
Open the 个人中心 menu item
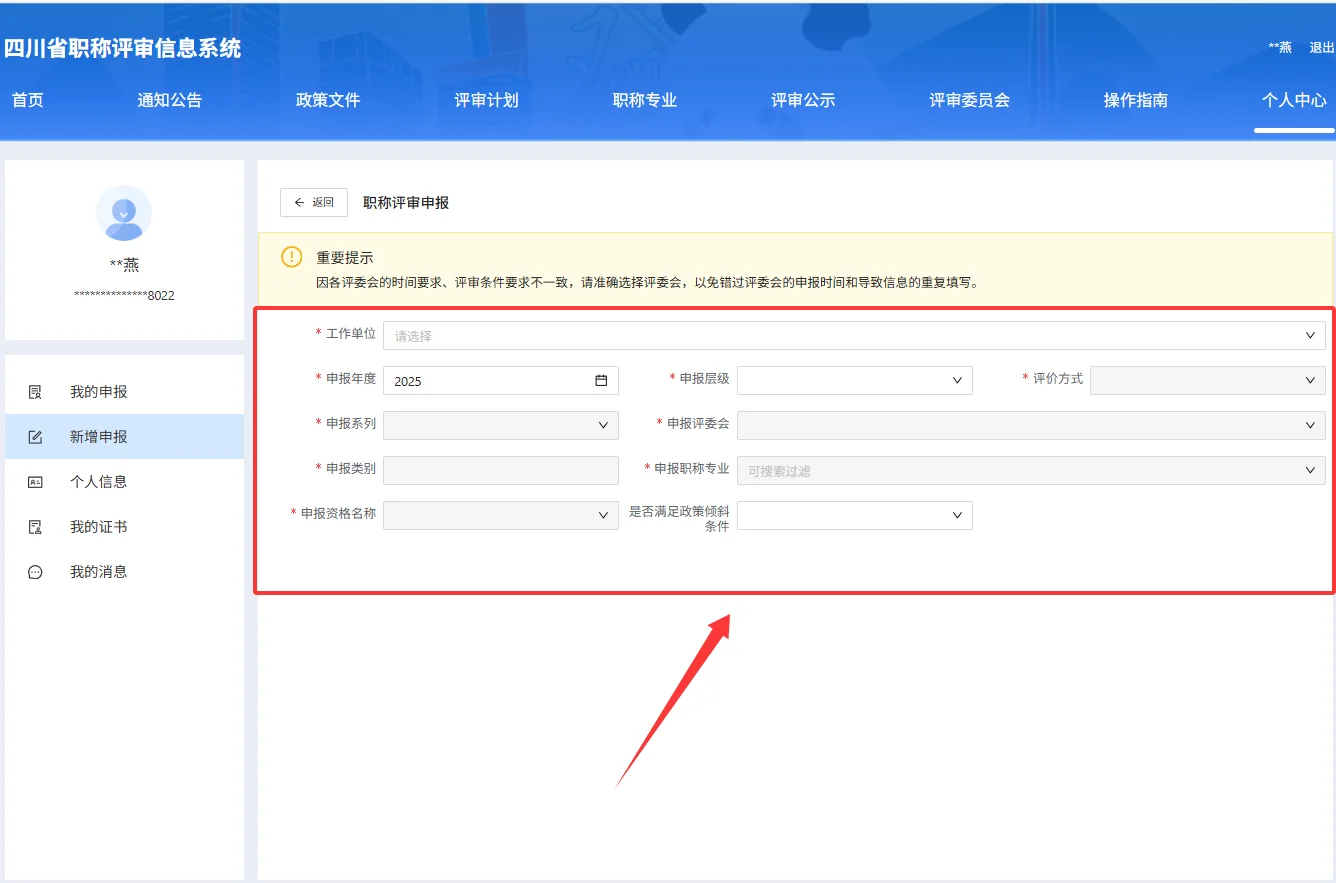[x=1295, y=100]
